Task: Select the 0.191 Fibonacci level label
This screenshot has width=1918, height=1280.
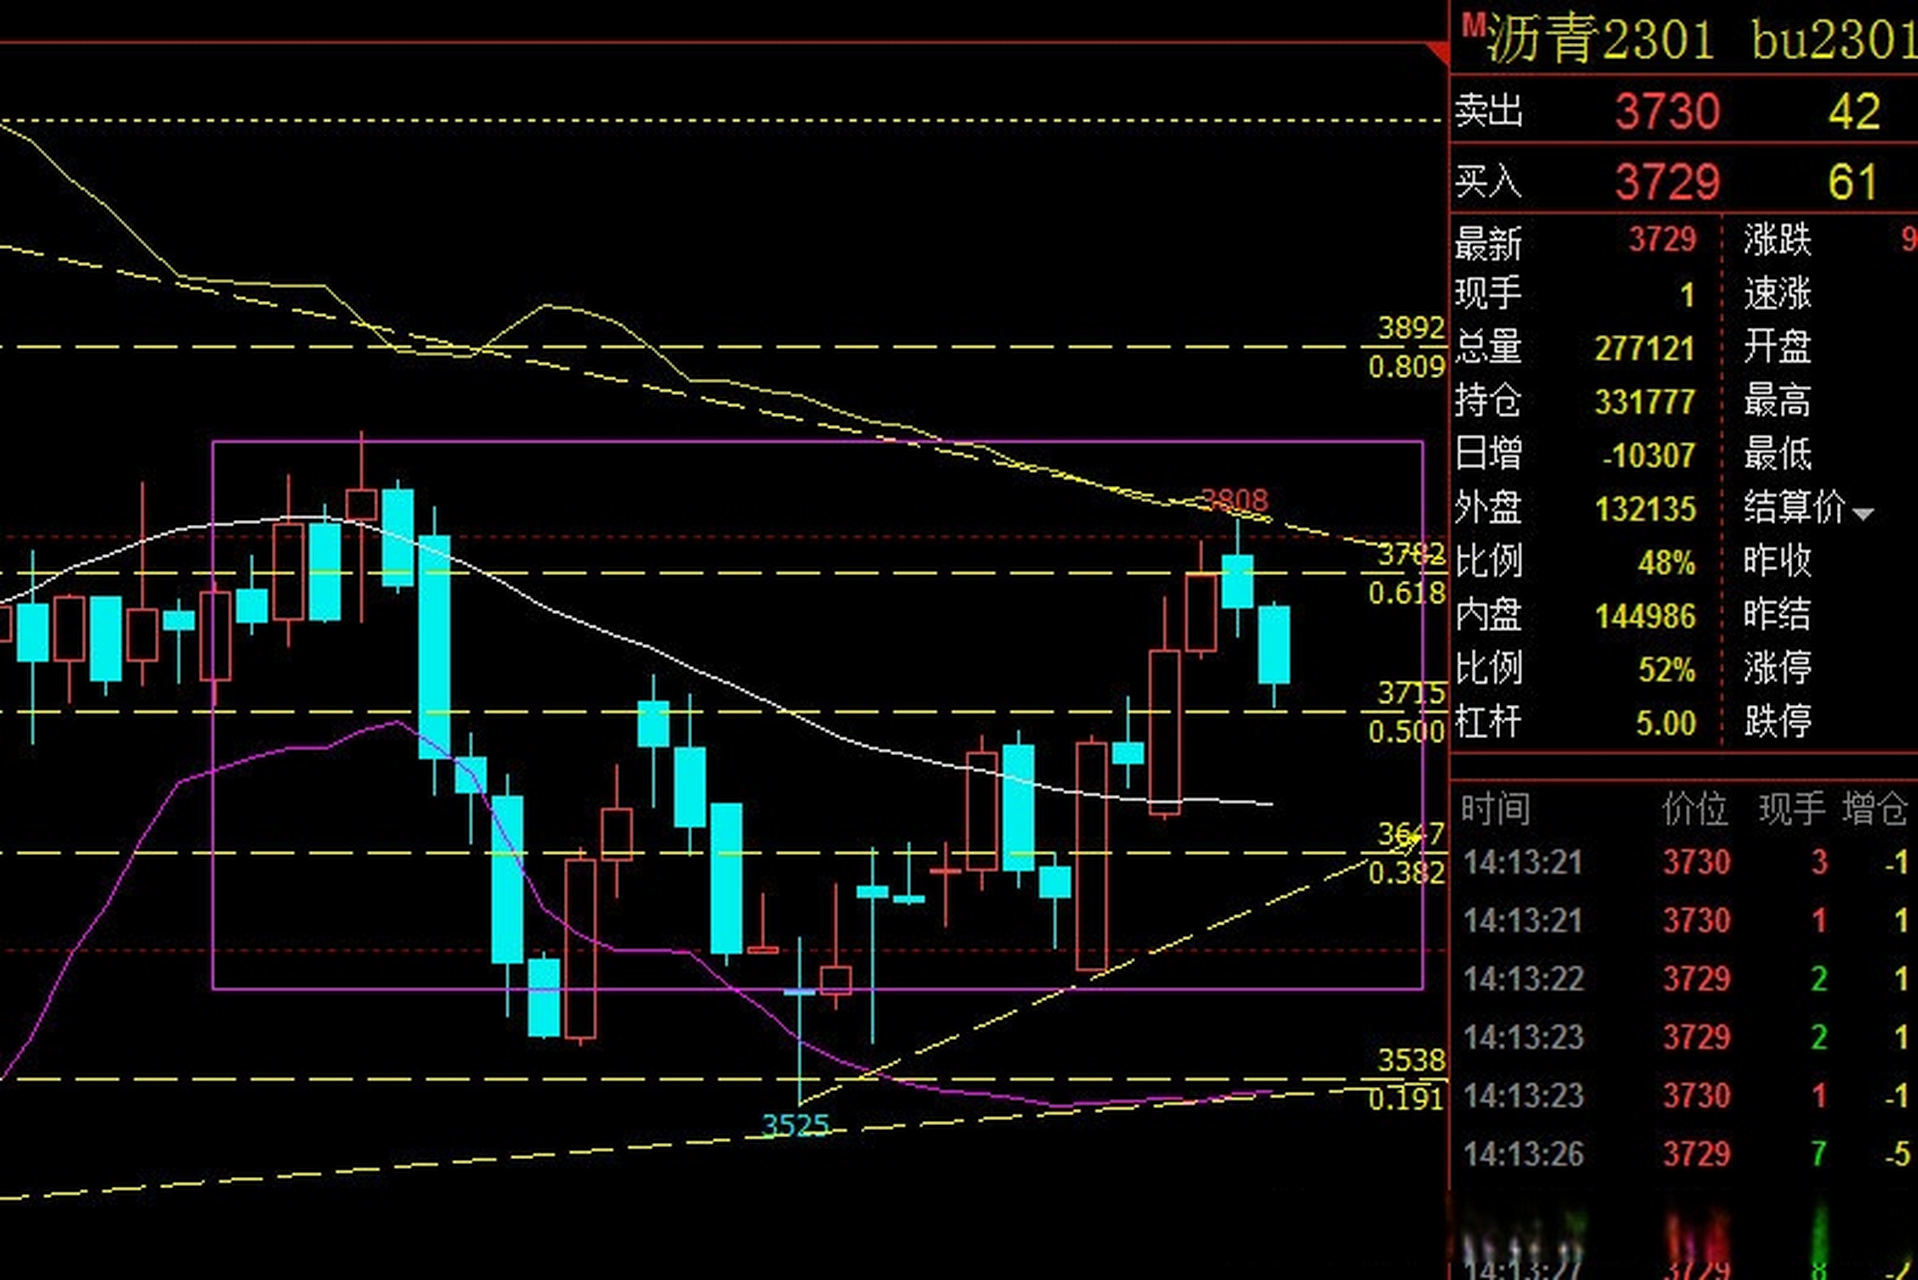Action: click(x=1406, y=1099)
